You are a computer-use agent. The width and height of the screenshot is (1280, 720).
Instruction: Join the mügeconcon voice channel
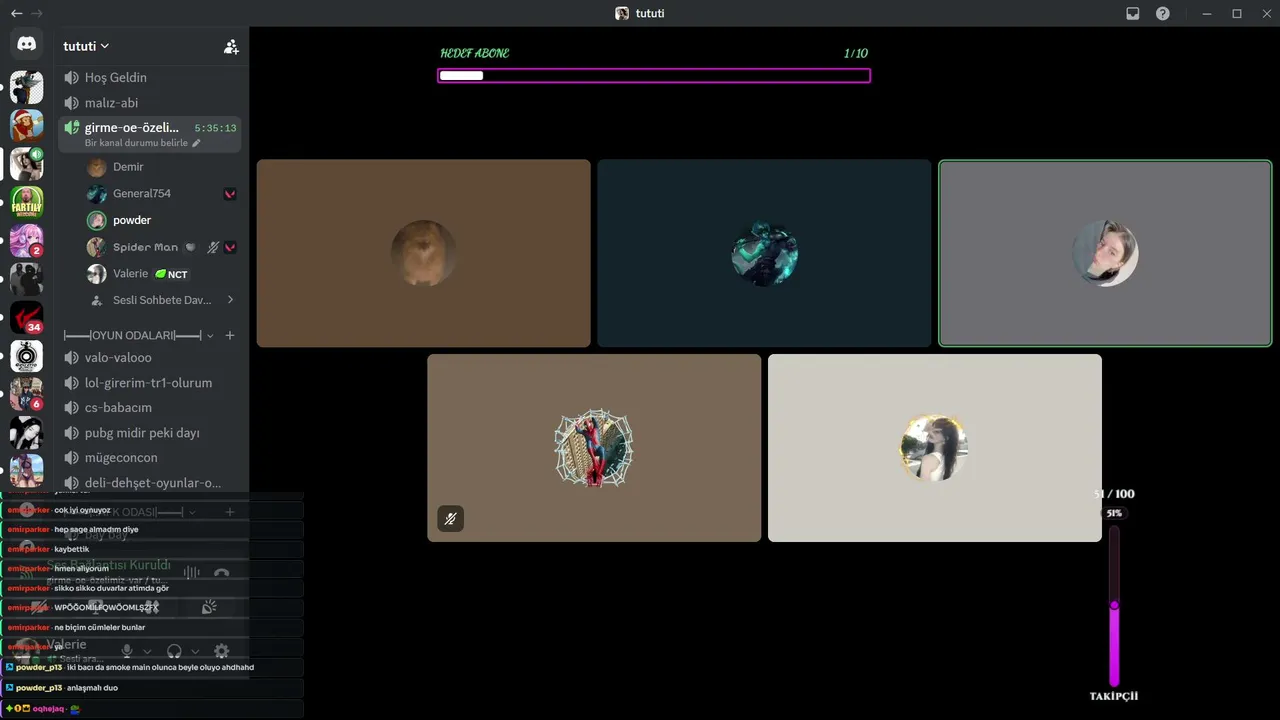pos(150,458)
